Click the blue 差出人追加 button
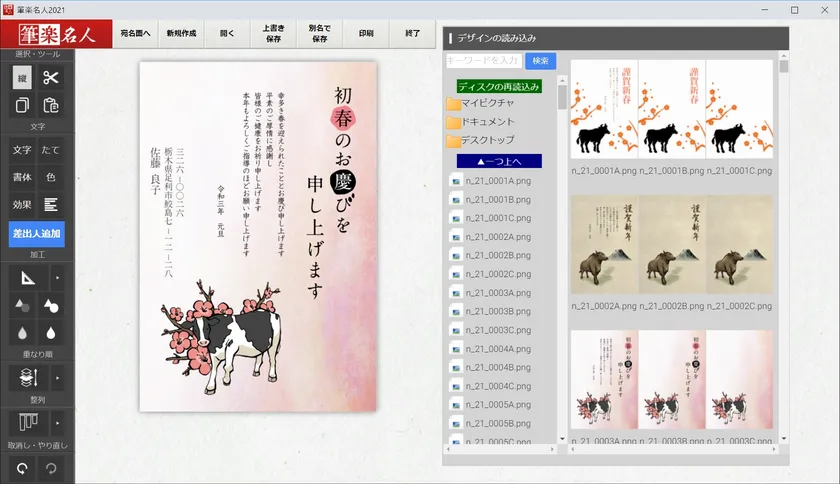This screenshot has width=840, height=484. coord(36,234)
